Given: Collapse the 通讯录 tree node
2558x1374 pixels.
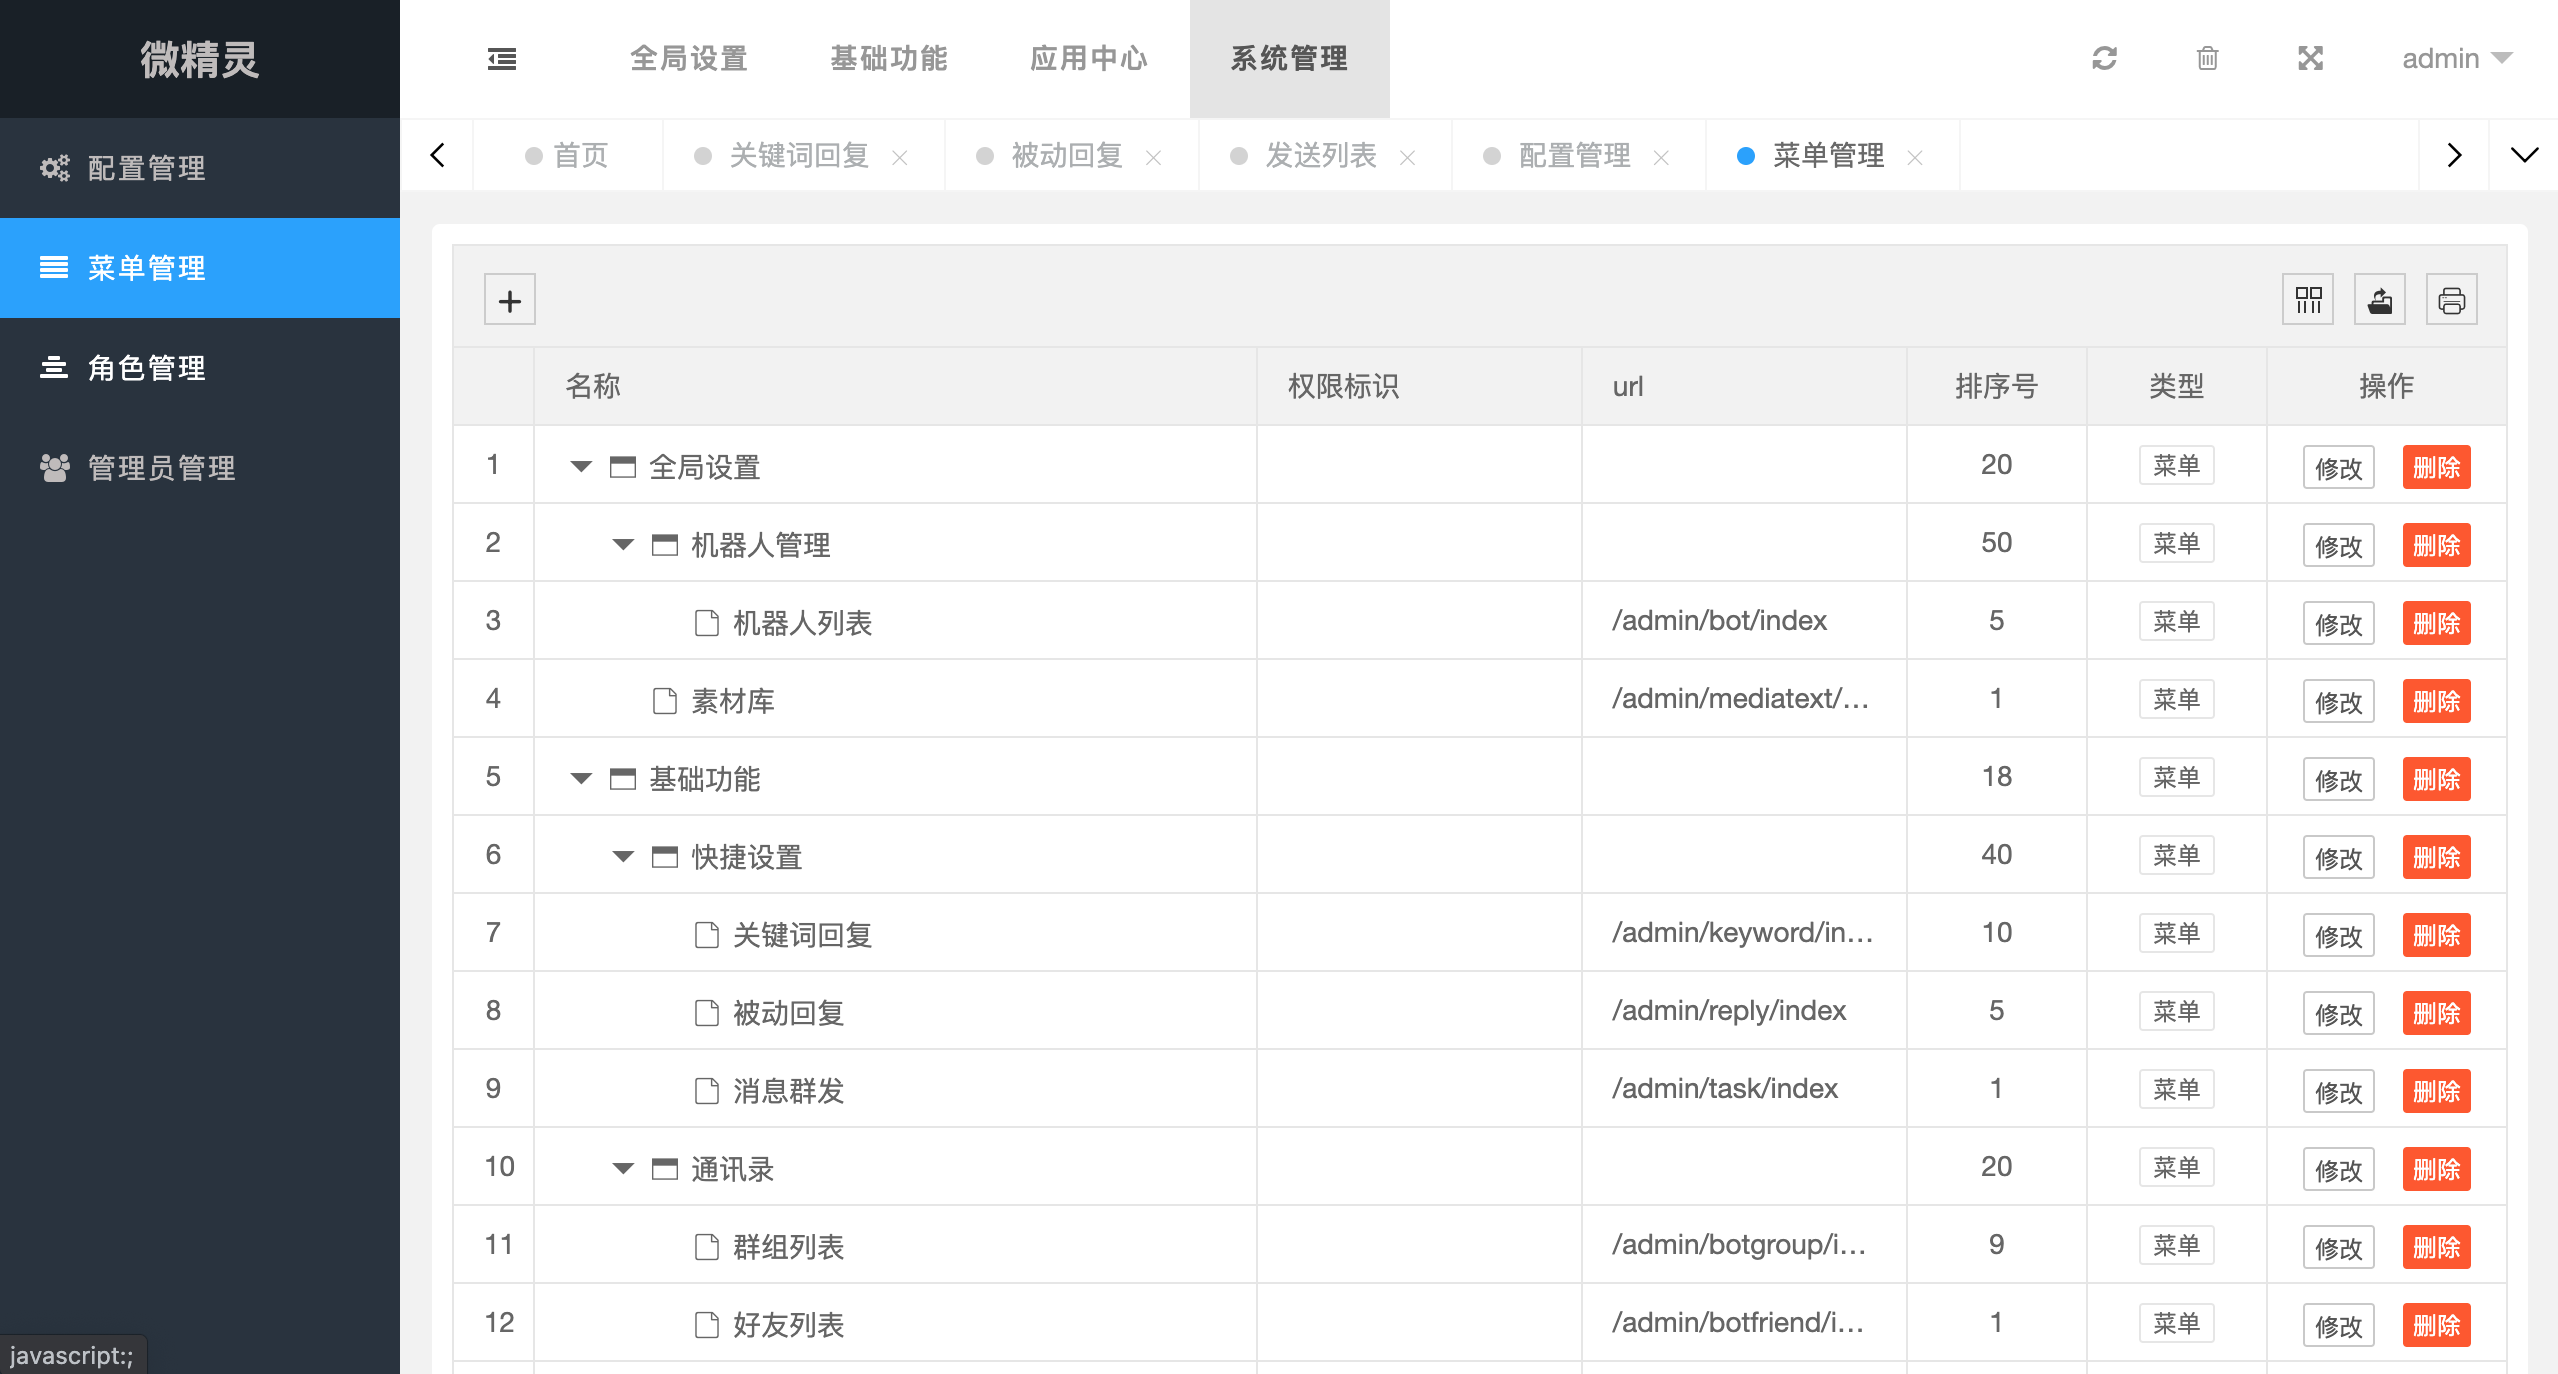Looking at the screenshot, I should pos(623,1169).
